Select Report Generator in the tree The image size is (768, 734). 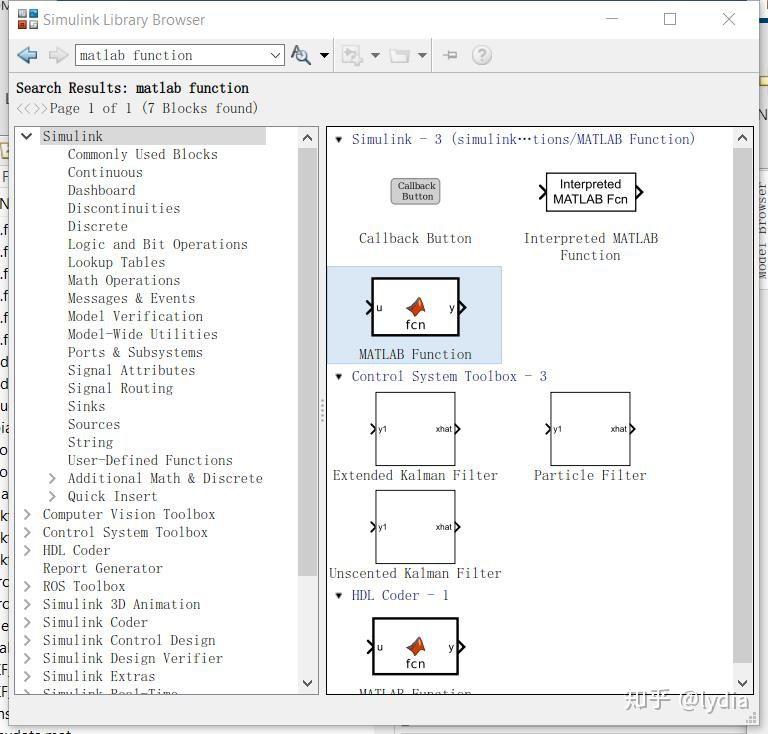(x=102, y=568)
